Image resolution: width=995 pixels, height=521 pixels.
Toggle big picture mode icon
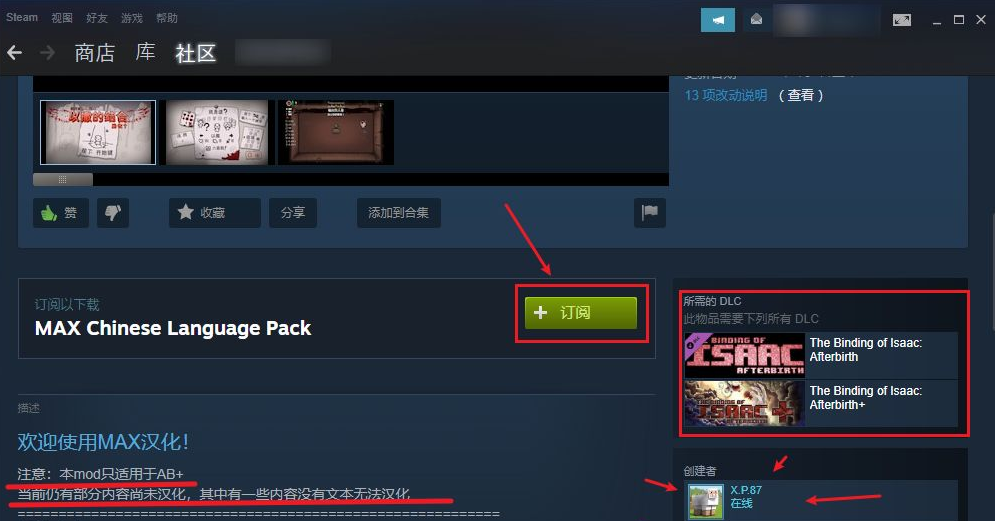point(902,20)
